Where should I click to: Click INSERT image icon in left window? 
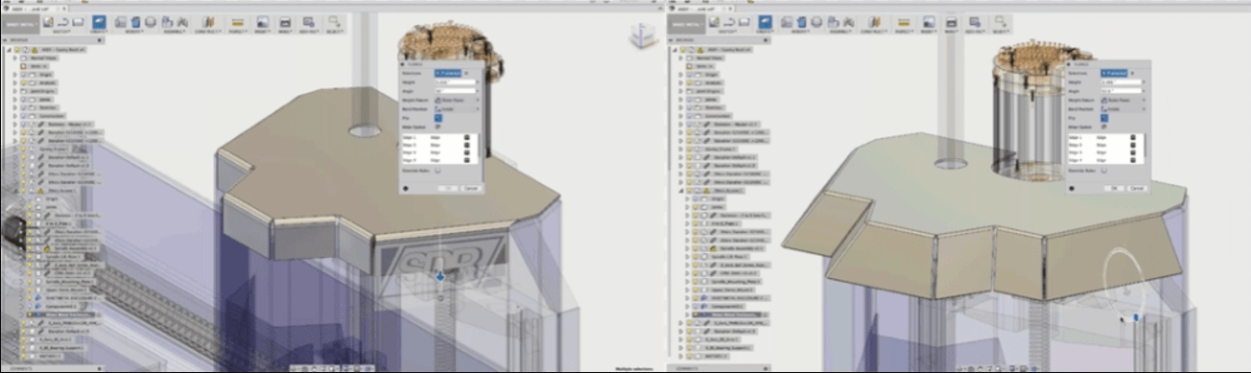click(x=263, y=22)
